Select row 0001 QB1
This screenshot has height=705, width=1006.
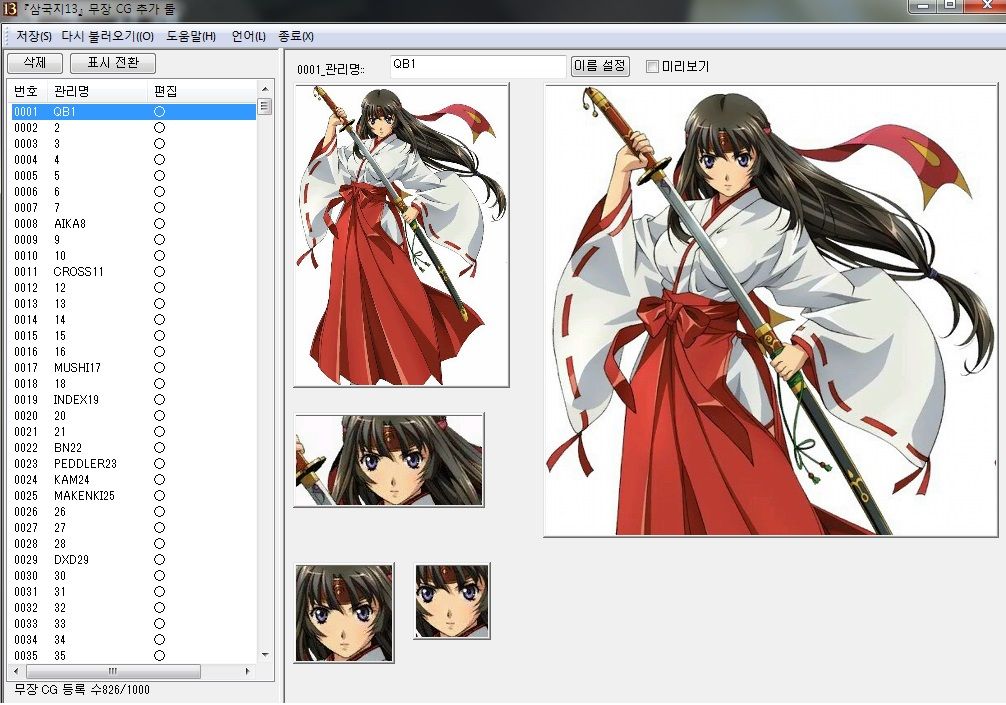(x=133, y=112)
